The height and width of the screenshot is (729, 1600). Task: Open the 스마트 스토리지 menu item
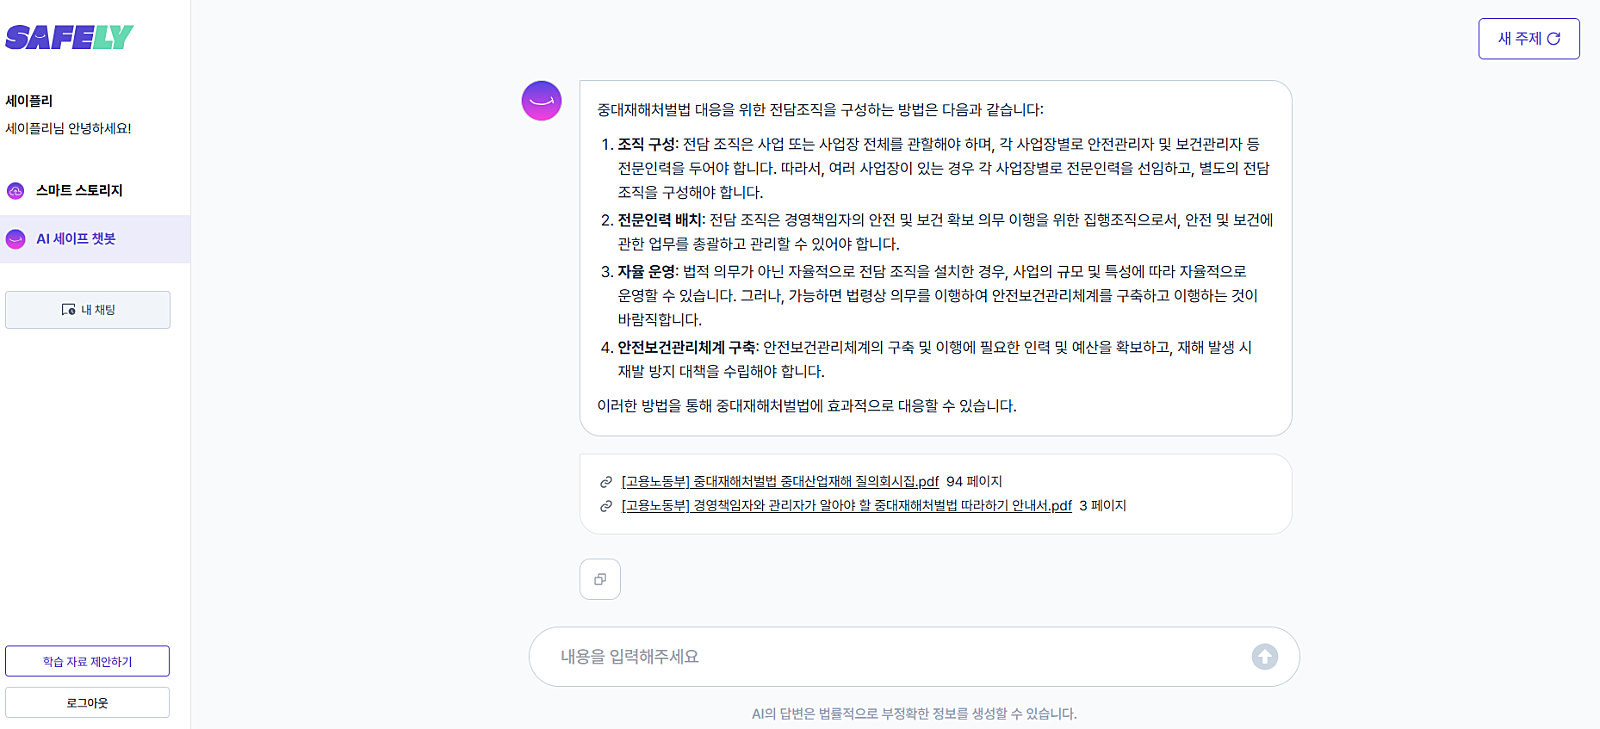(79, 191)
